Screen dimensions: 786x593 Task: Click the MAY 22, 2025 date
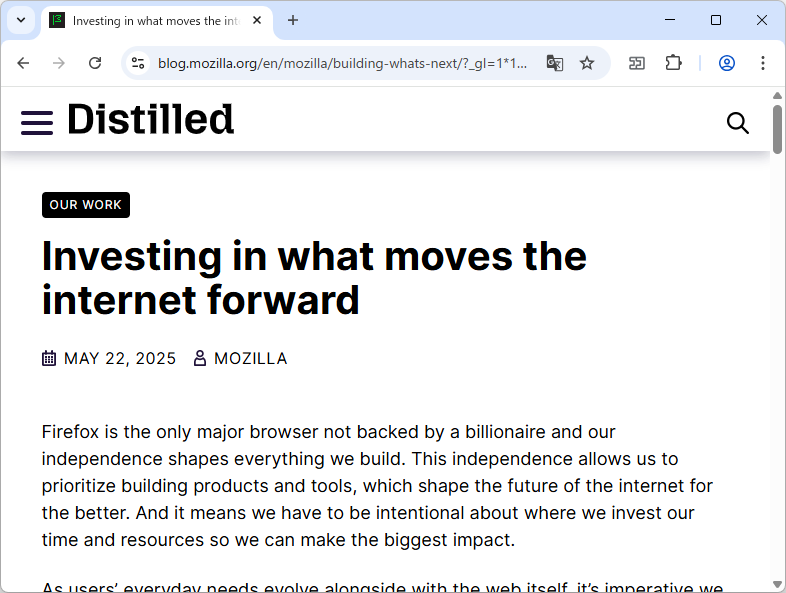tap(120, 358)
